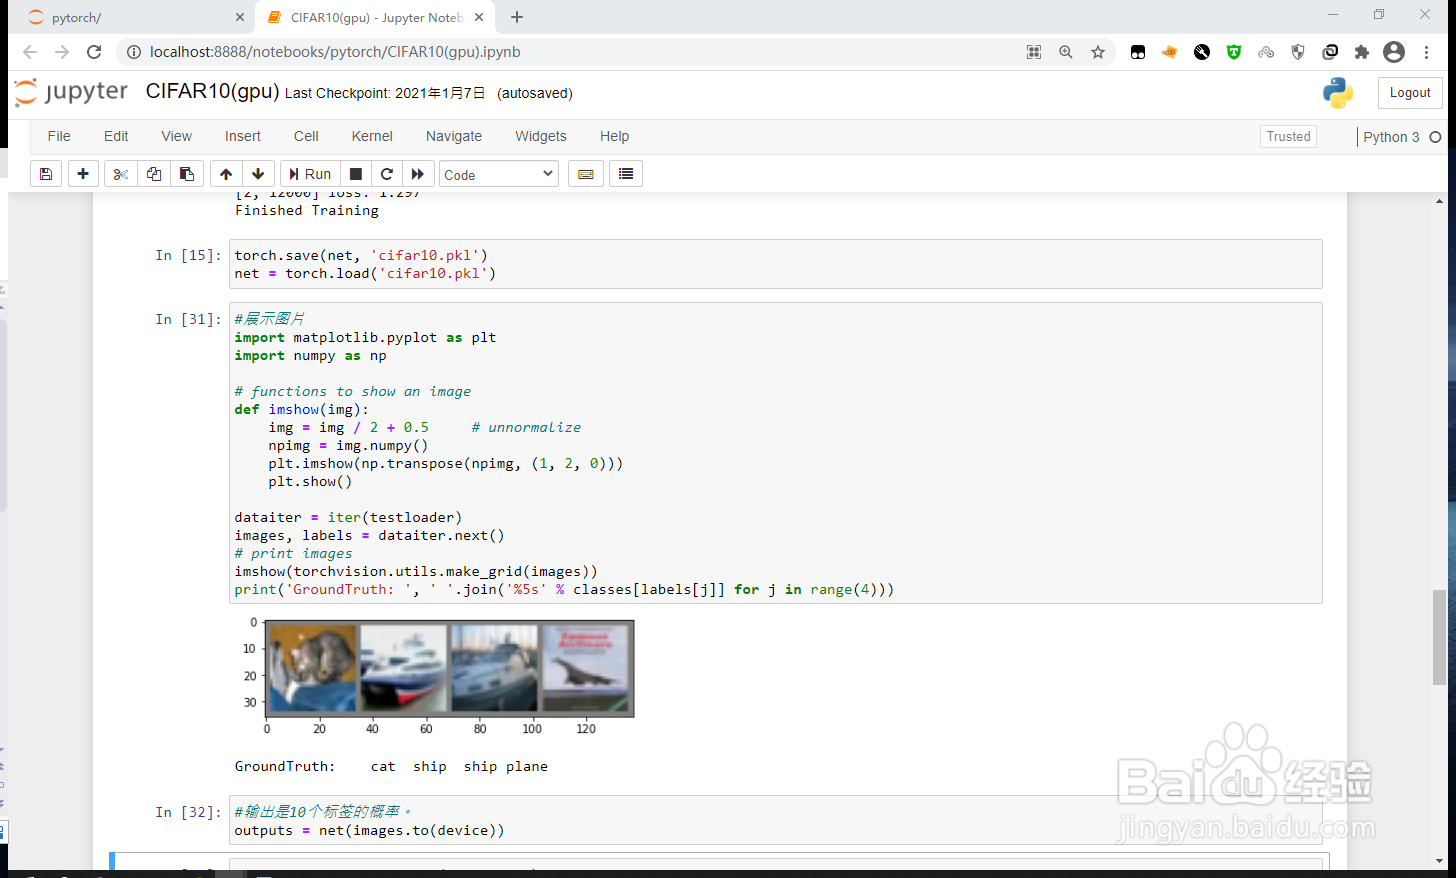Interrupt the kernel with the stop icon

coord(356,174)
